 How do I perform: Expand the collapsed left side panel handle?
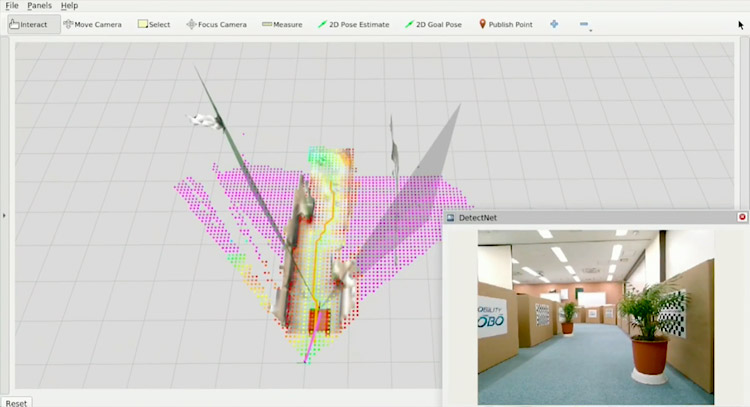click(4, 214)
